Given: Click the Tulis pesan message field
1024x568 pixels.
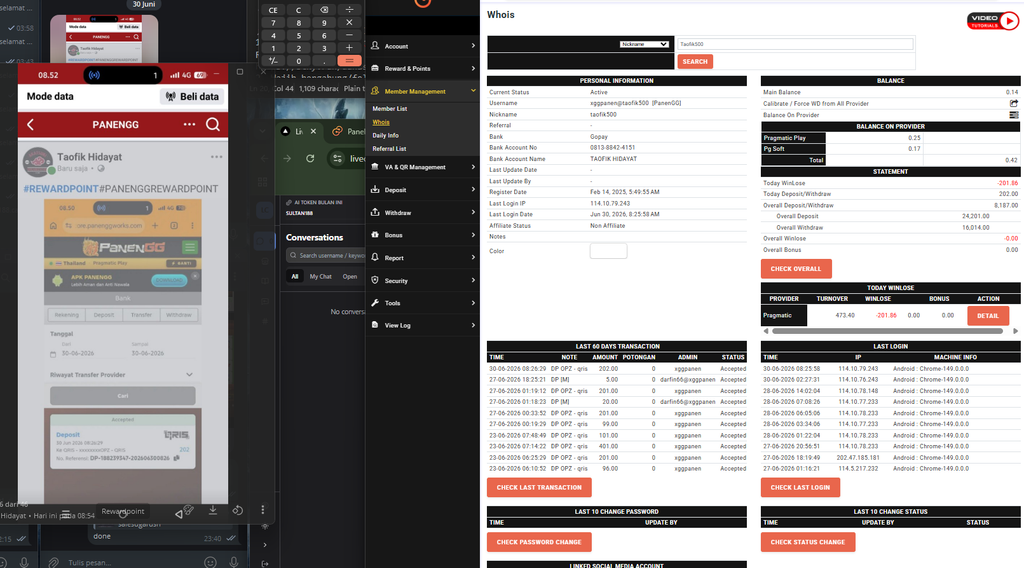Looking at the screenshot, I should [x=131, y=562].
